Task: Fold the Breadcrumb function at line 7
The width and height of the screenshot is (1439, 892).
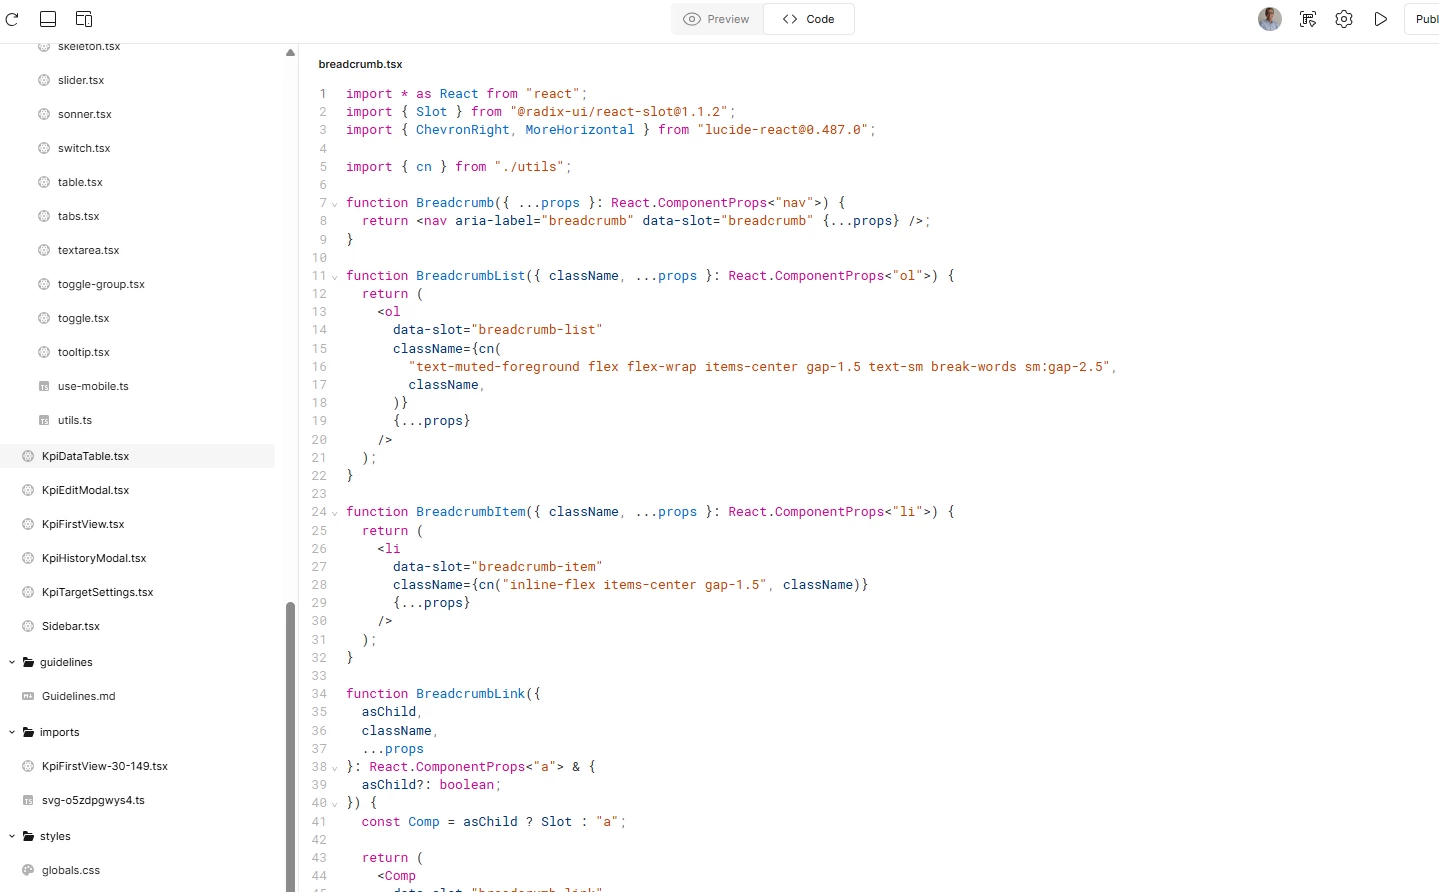Action: click(x=335, y=204)
